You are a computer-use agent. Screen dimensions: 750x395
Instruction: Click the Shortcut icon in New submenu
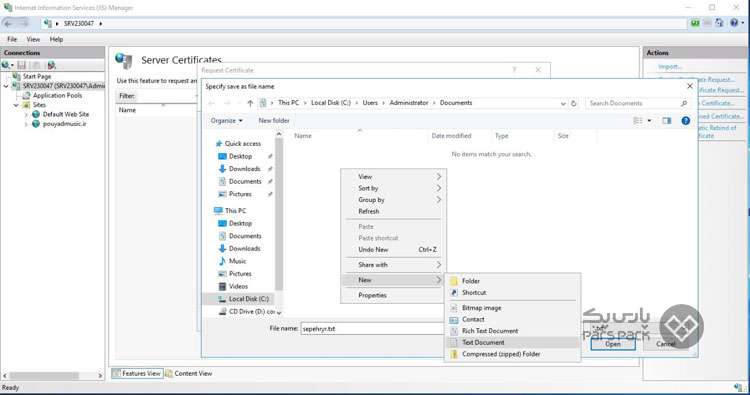pos(454,293)
